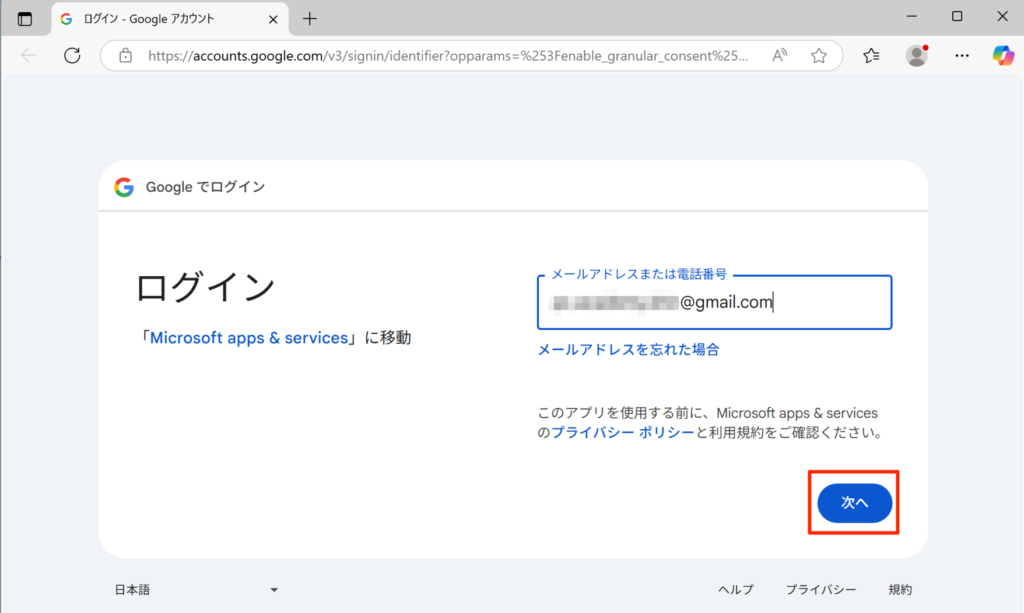The height and width of the screenshot is (613, 1024).
Task: Open the ヘルプ footer link
Action: click(736, 589)
